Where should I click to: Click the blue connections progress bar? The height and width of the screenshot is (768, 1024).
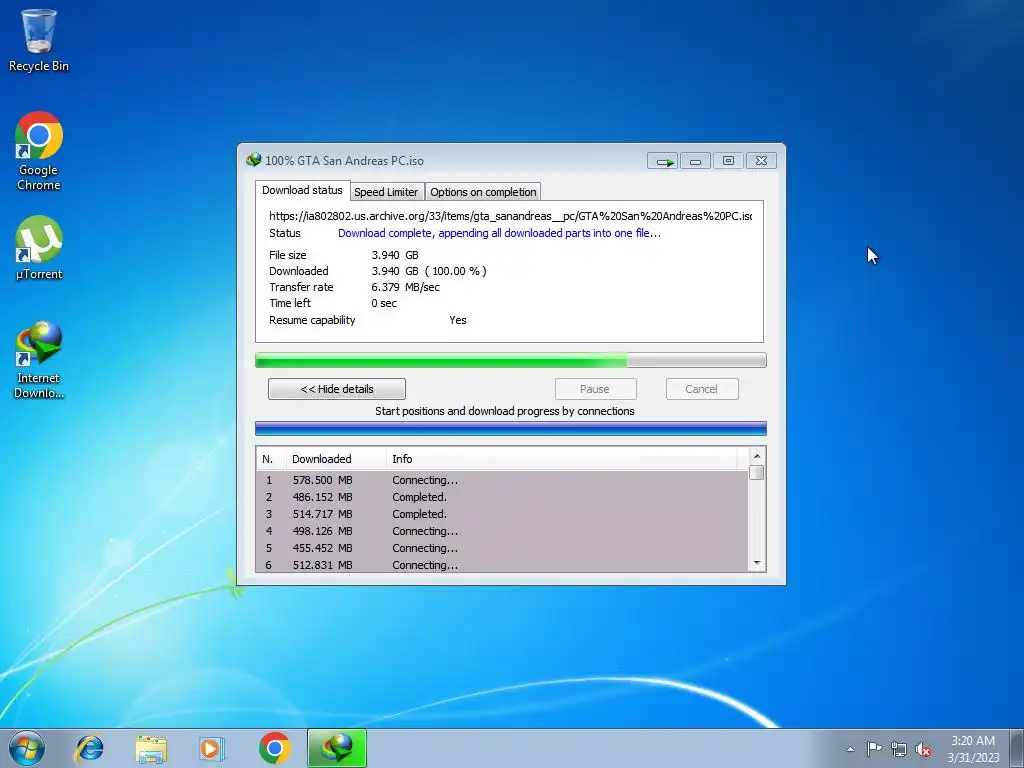click(511, 428)
